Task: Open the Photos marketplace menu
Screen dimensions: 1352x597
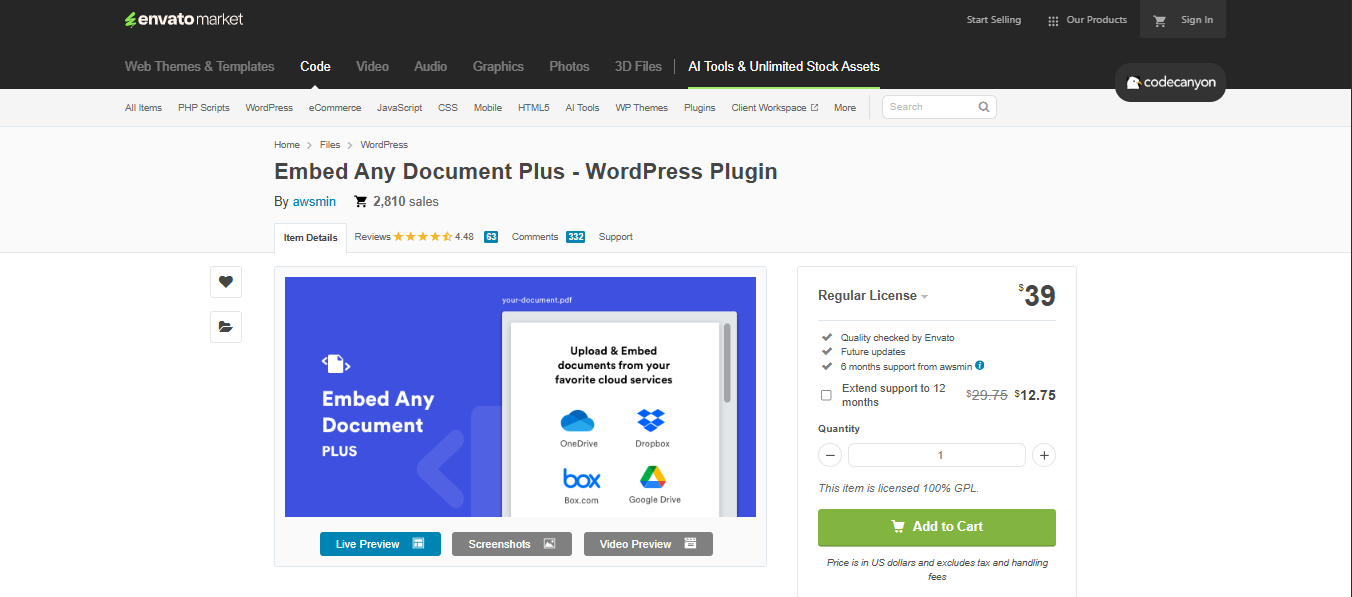Action: click(x=569, y=66)
